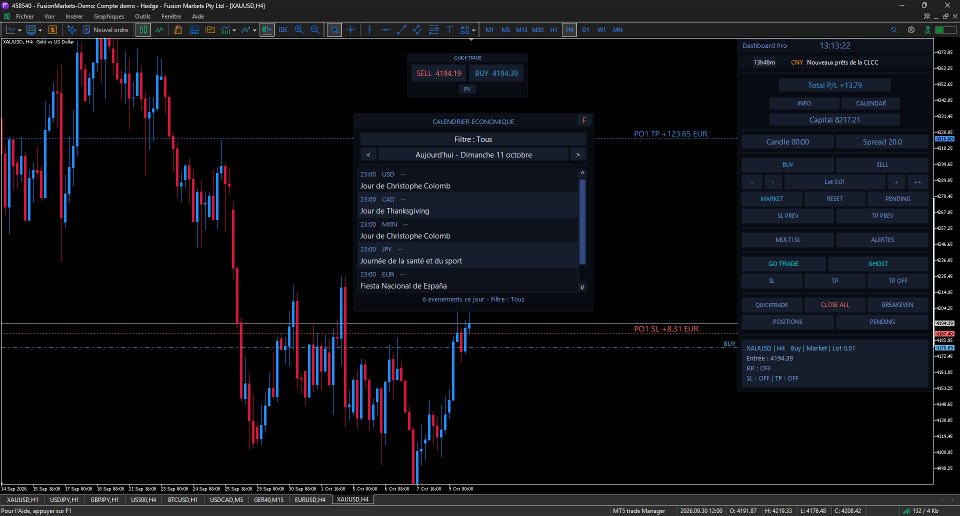Click the BREAKEVEN button

pos(898,305)
